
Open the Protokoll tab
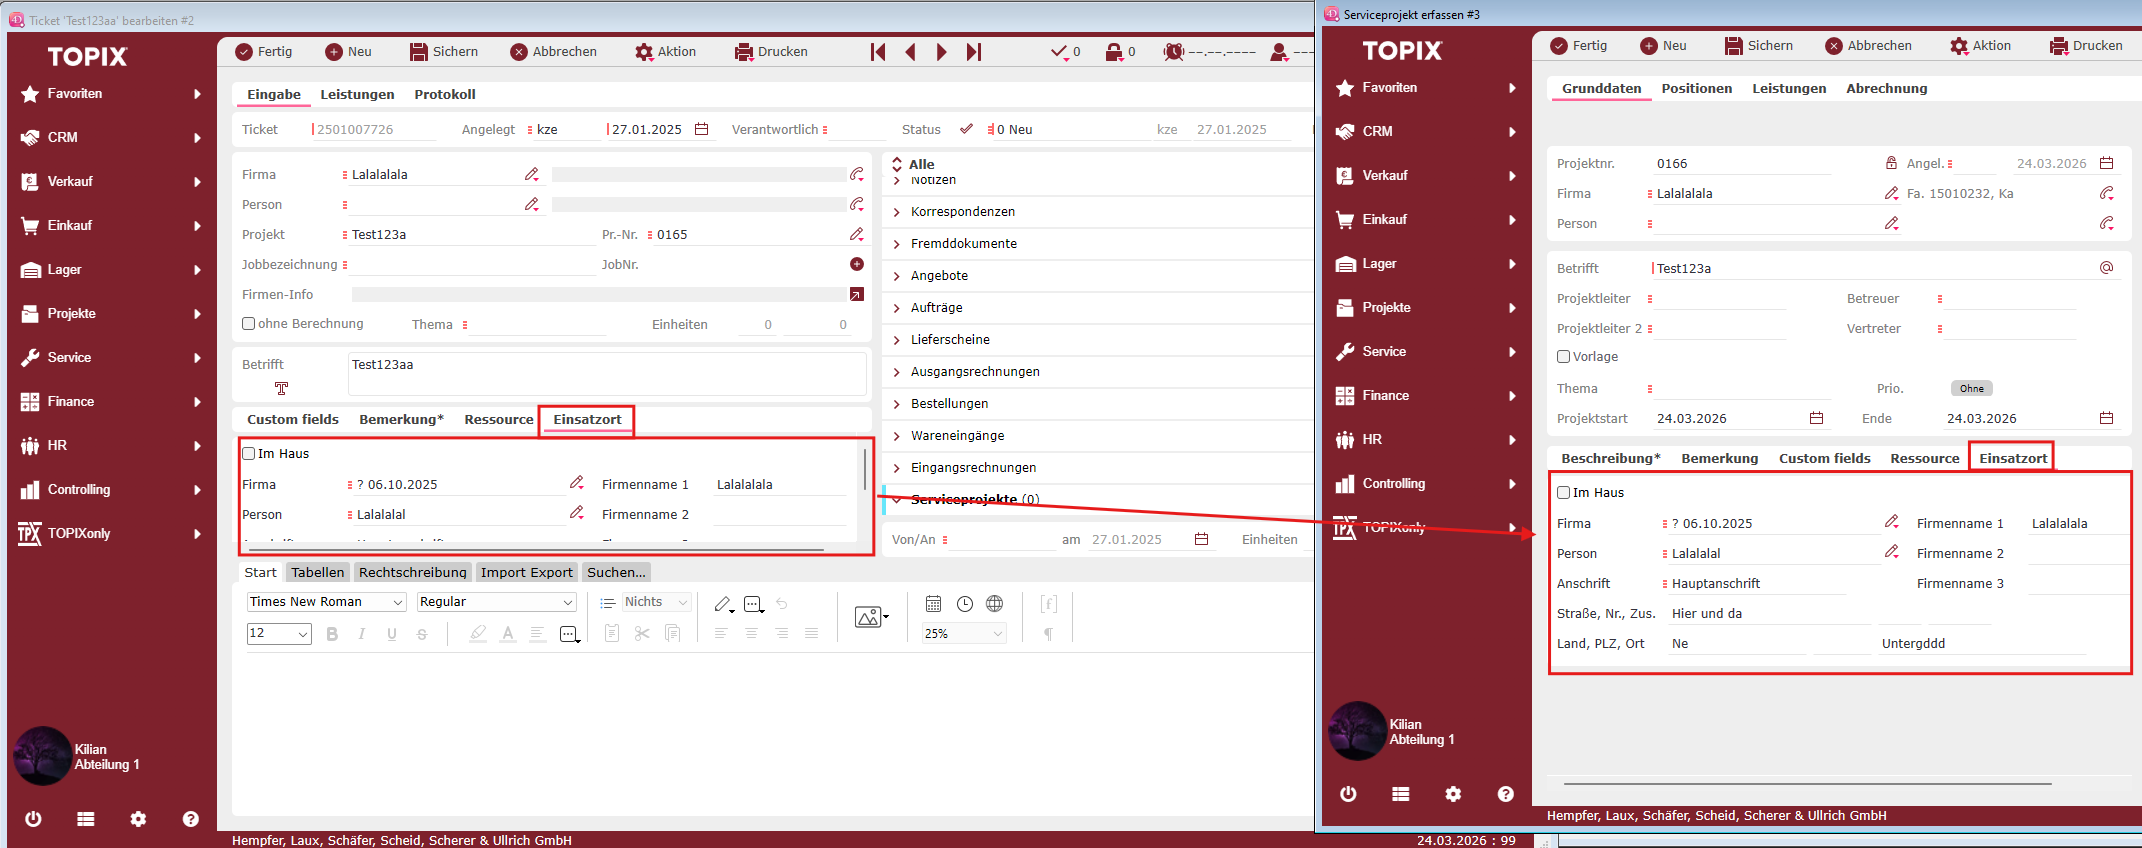[445, 94]
